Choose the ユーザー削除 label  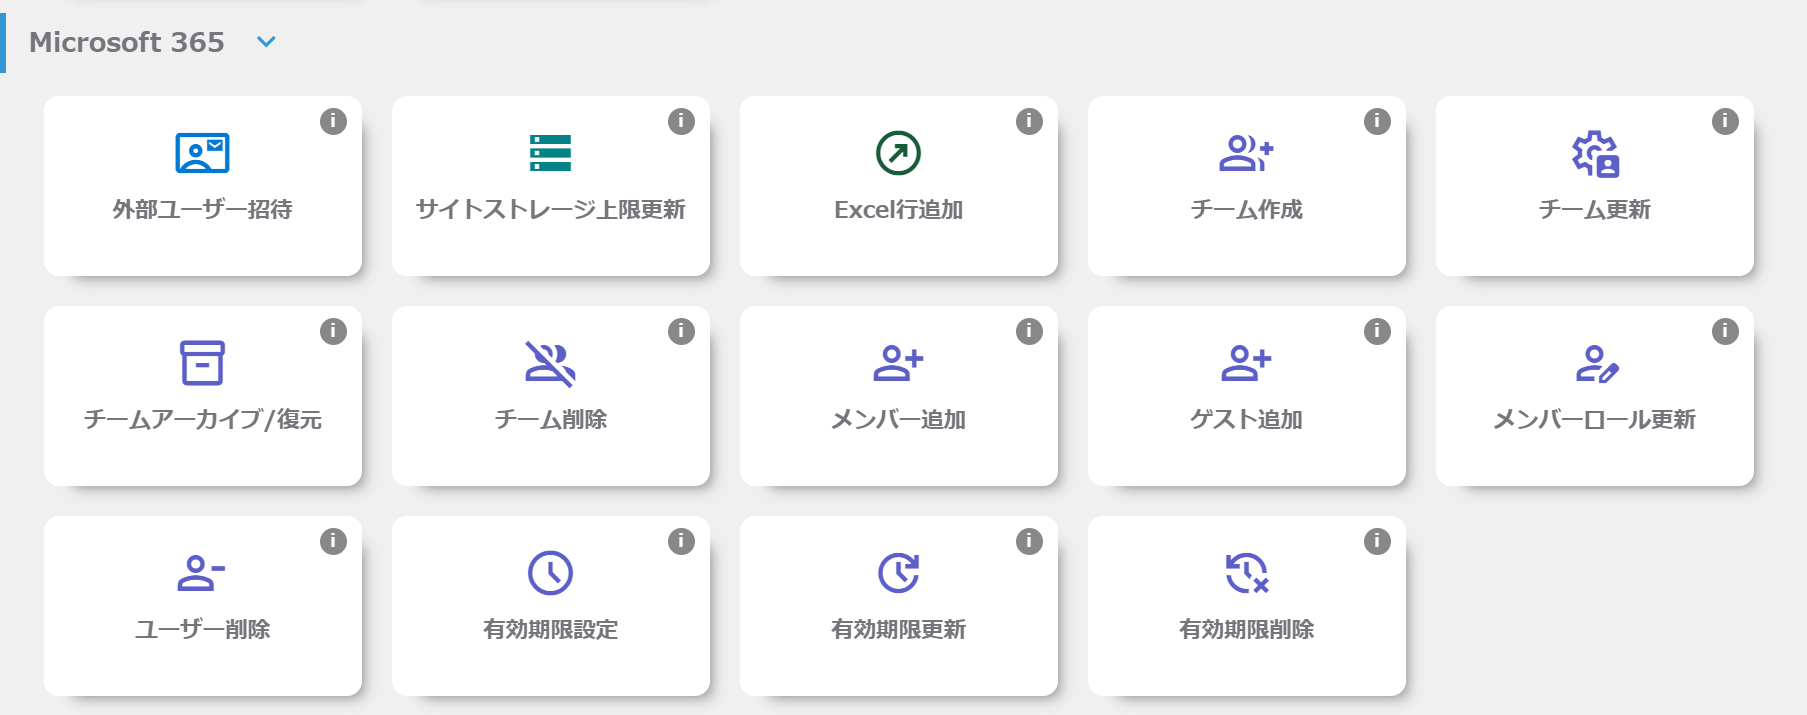click(x=203, y=629)
